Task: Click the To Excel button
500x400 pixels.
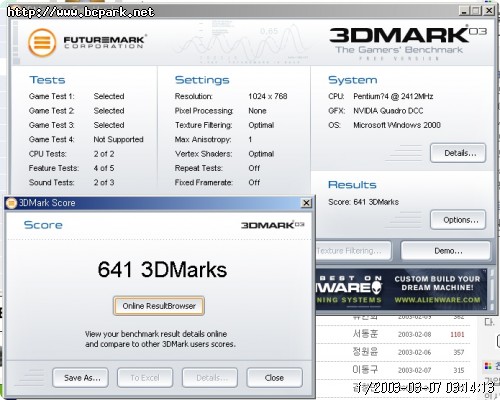Action: [x=145, y=378]
